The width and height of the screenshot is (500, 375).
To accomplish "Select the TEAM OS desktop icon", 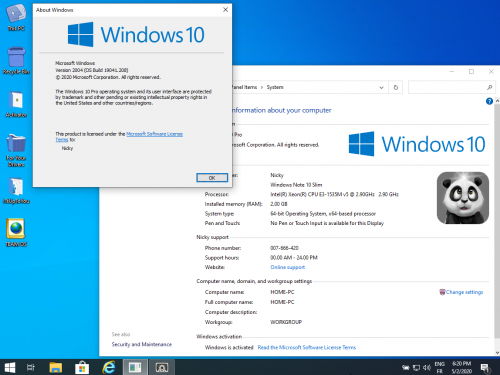I will click(x=16, y=233).
